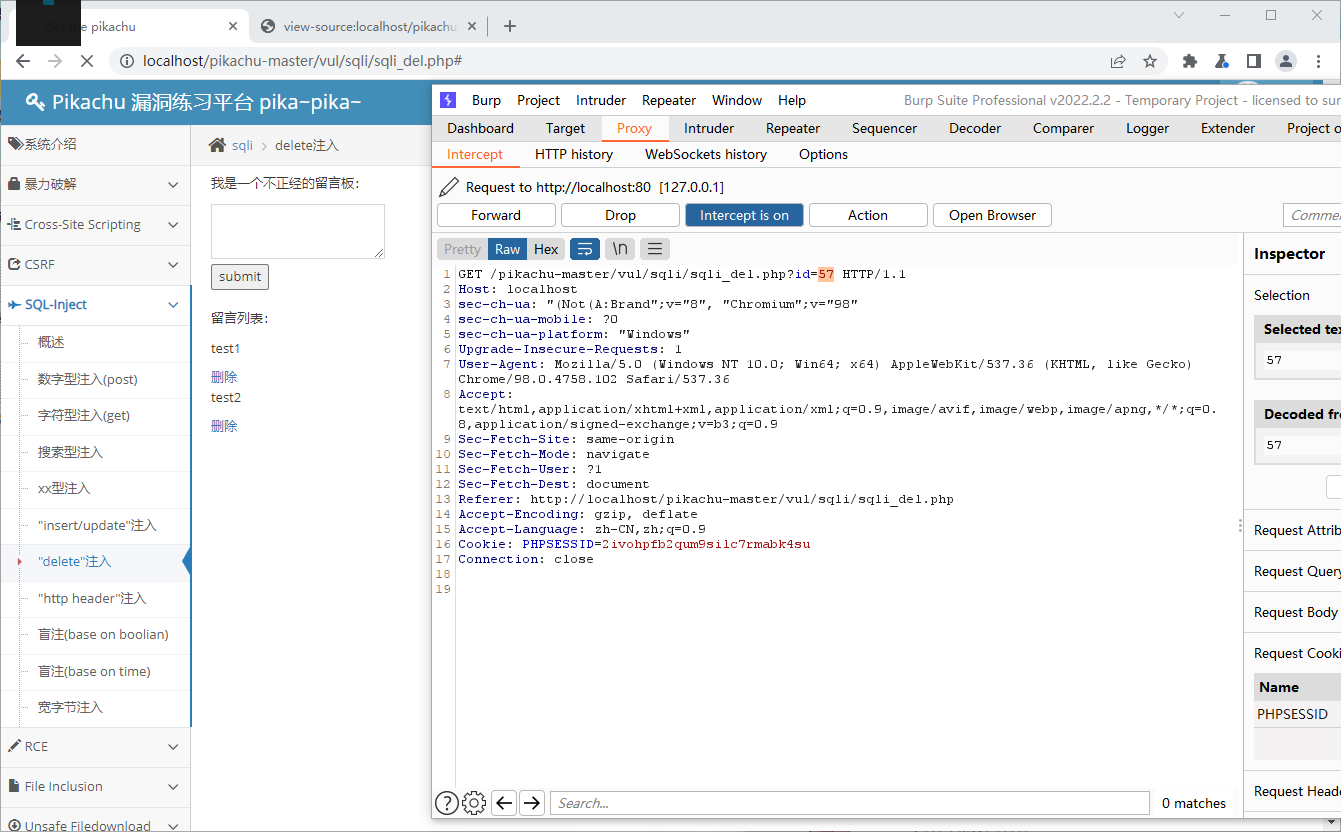Viewport: 1341px width, 832px height.
Task: Show non-printable characters \n button
Action: (620, 249)
